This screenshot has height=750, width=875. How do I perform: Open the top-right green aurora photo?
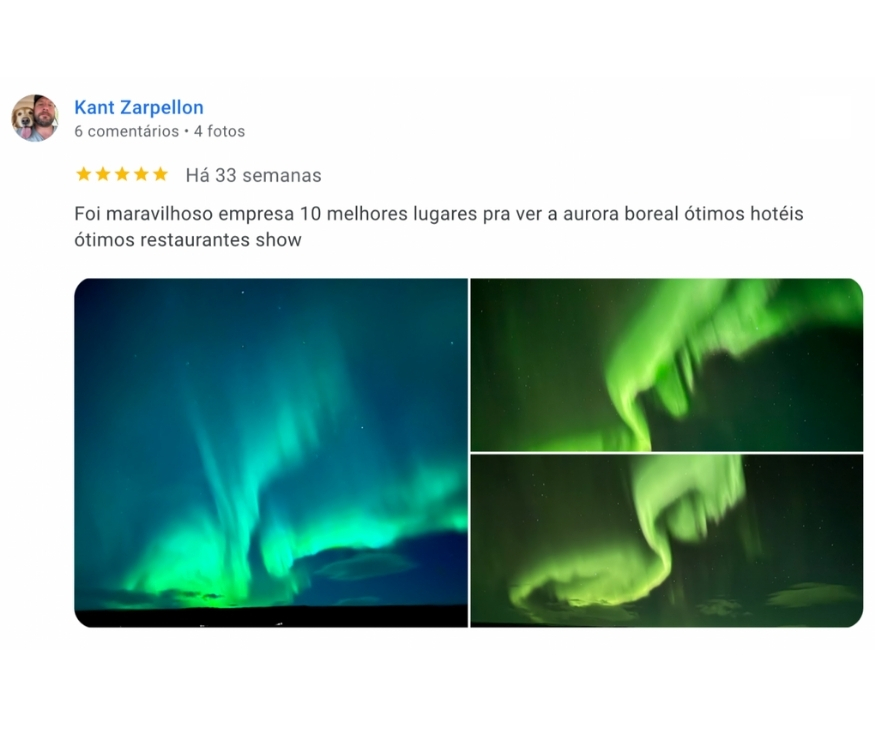[667, 364]
